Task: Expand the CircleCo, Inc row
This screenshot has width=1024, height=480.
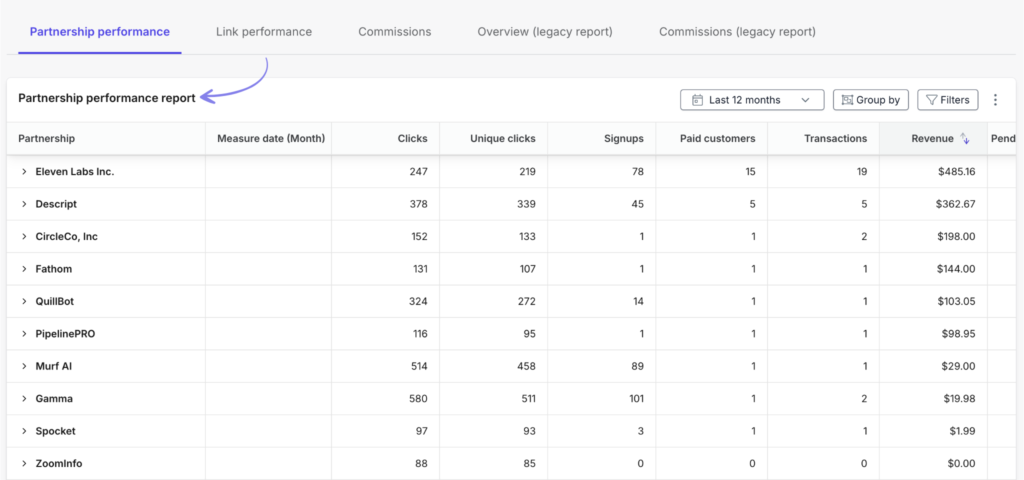Action: coord(24,236)
